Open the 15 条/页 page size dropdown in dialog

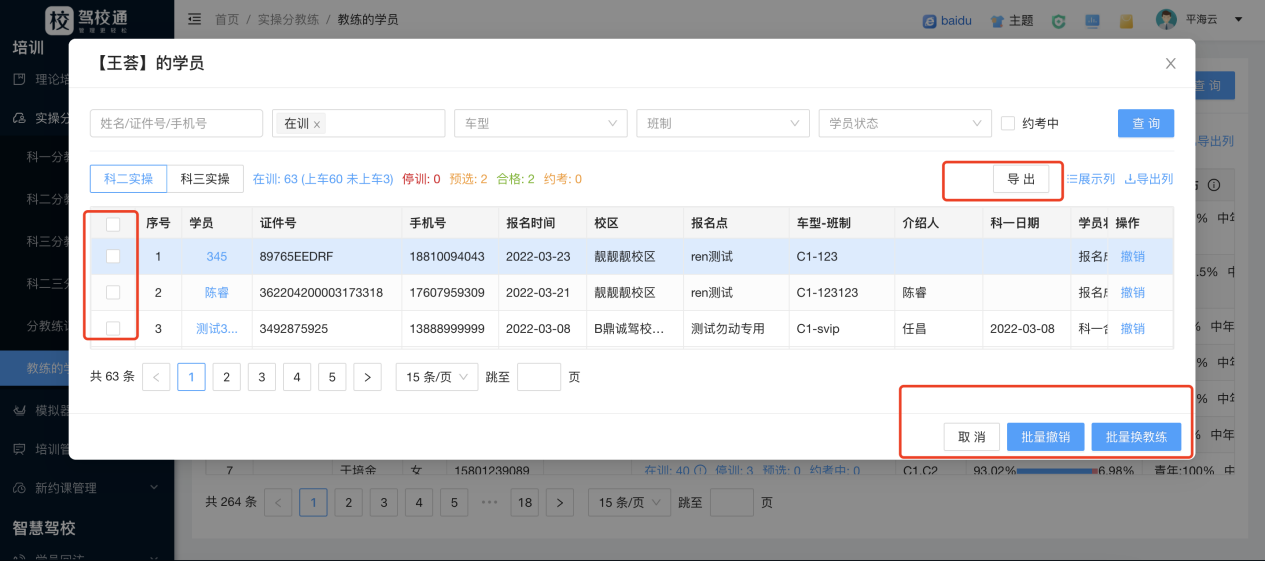coord(437,377)
